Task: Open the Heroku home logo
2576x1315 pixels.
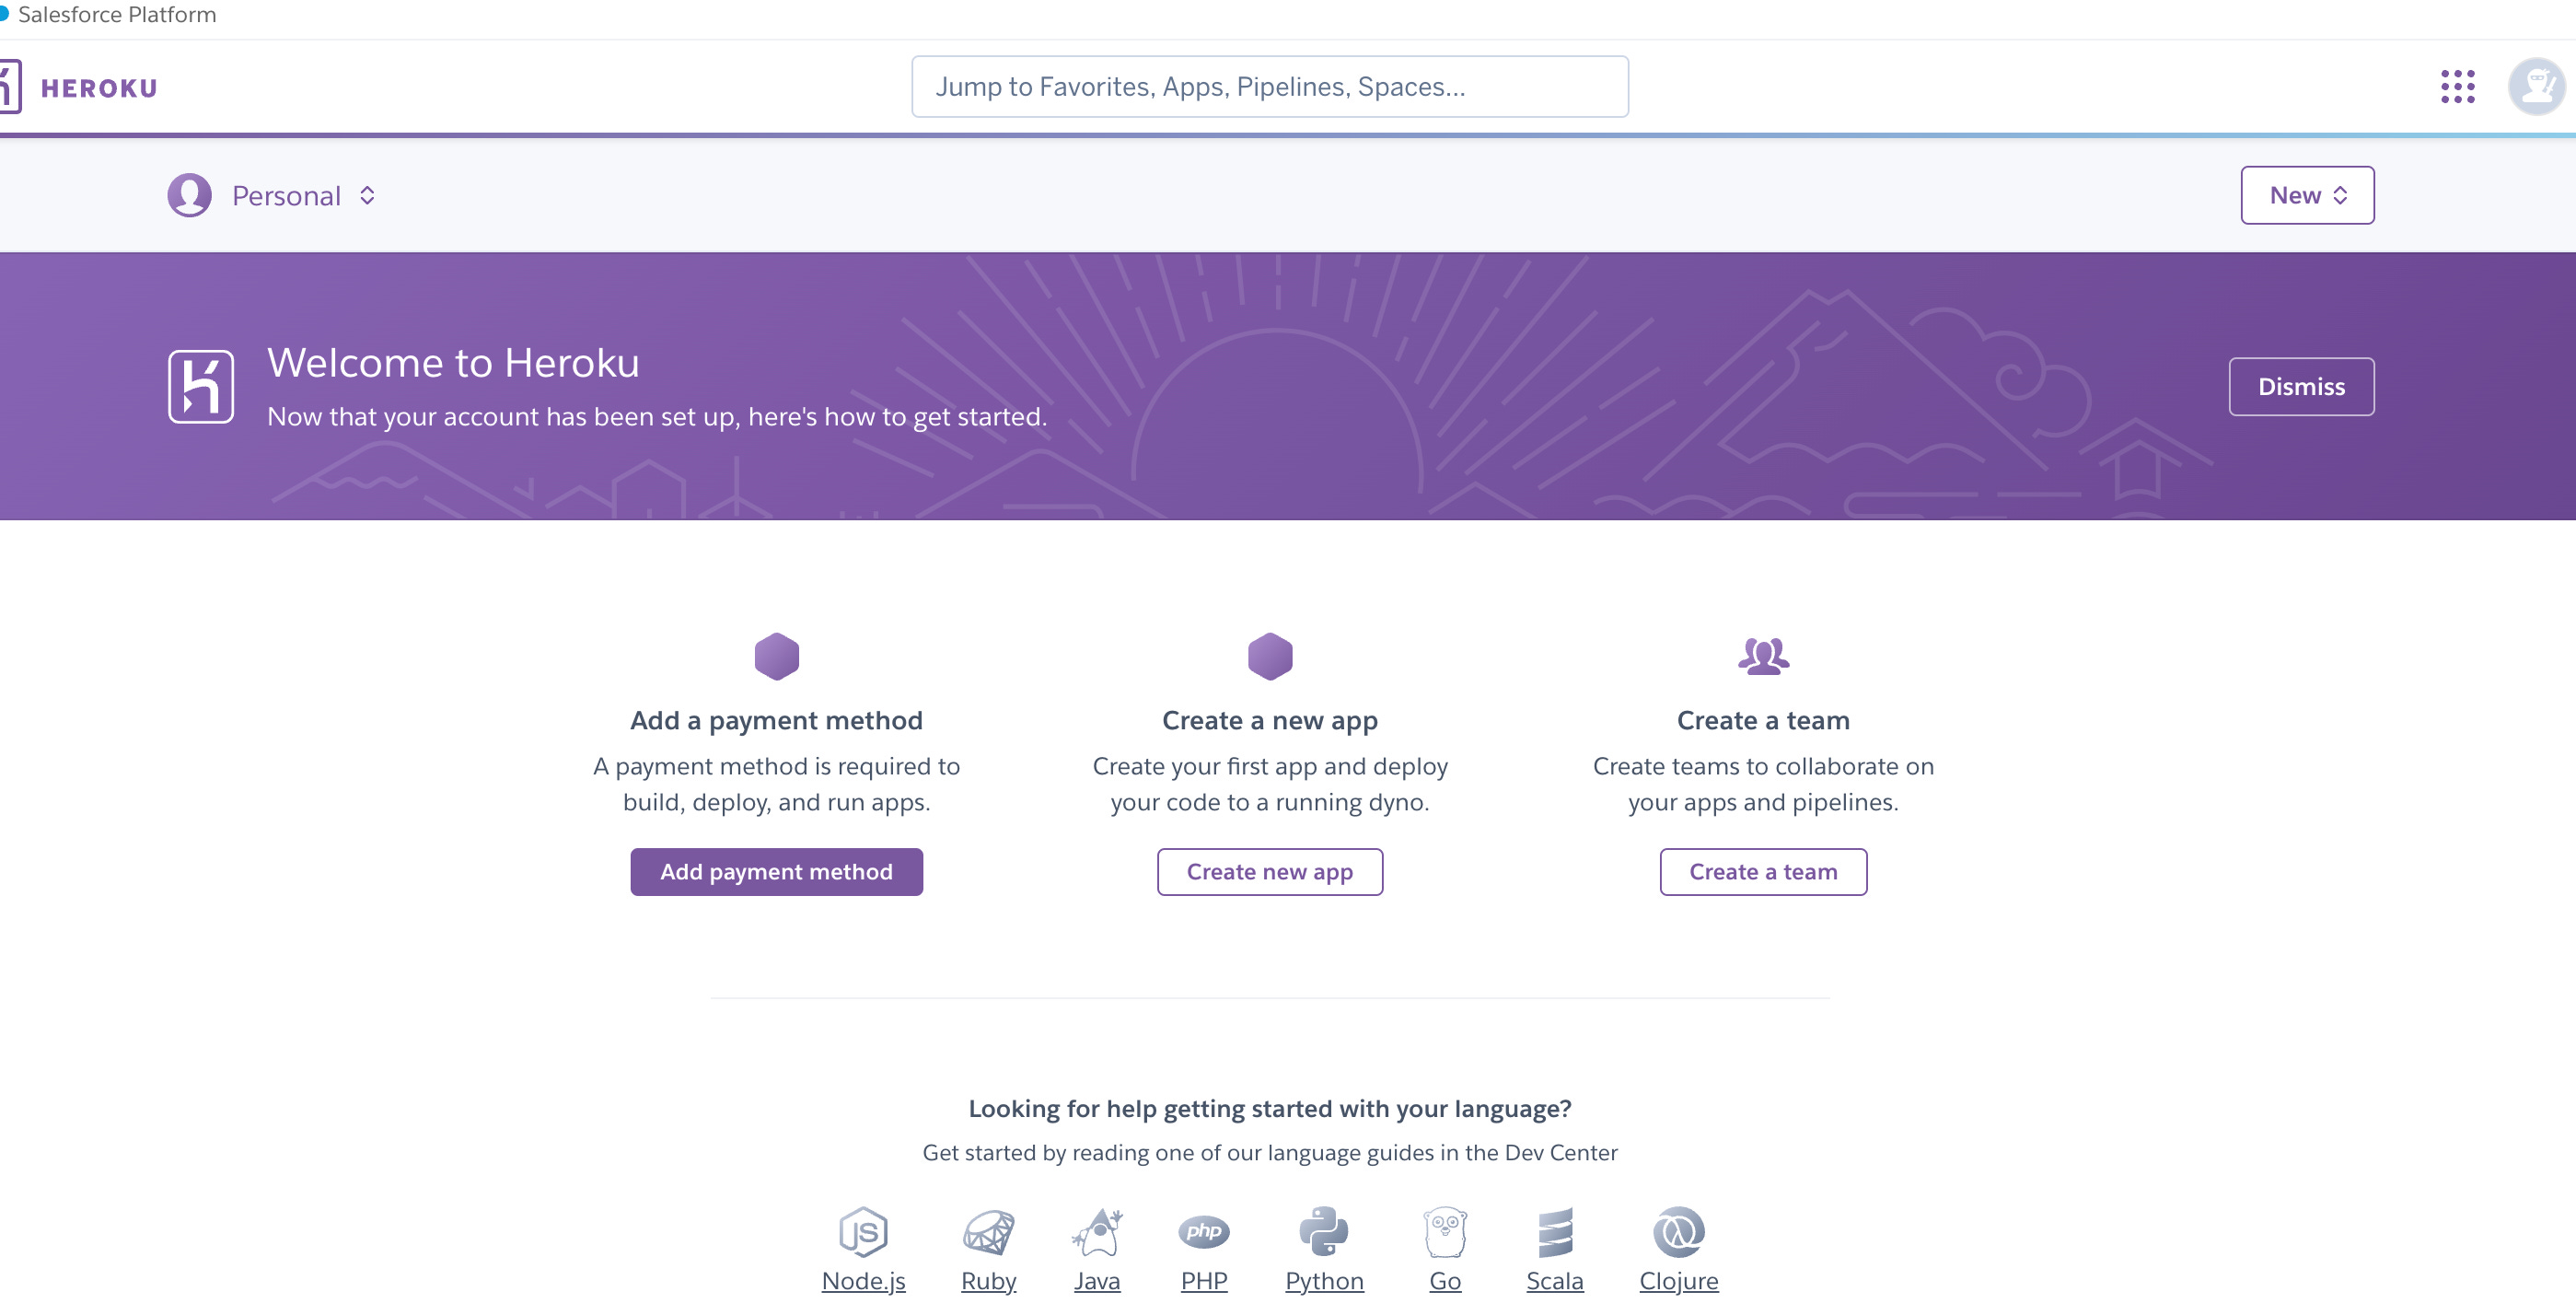Action: click(x=95, y=87)
